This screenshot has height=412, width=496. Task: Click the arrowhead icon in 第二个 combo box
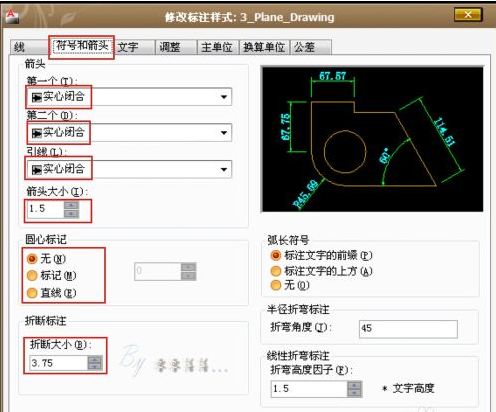pos(36,133)
